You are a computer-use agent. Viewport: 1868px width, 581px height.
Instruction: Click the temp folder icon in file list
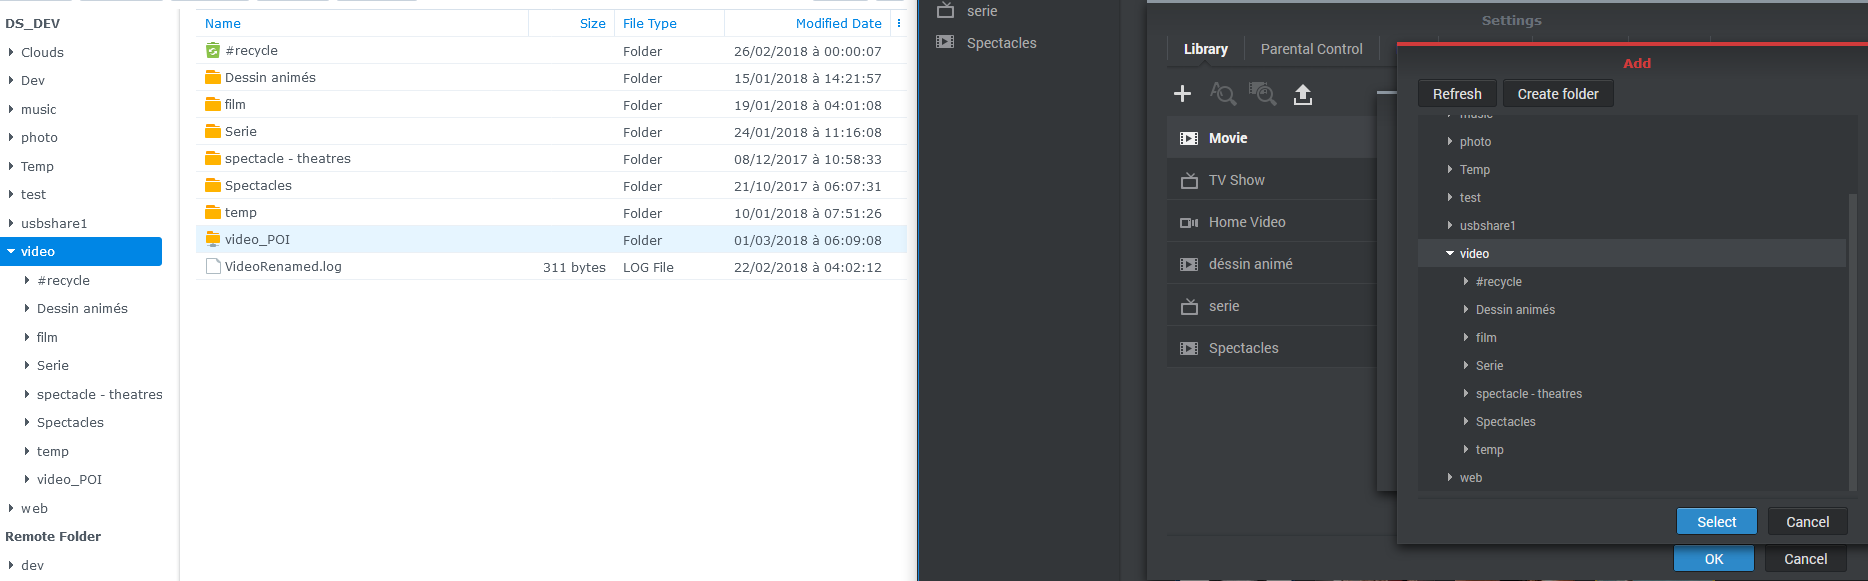point(213,212)
